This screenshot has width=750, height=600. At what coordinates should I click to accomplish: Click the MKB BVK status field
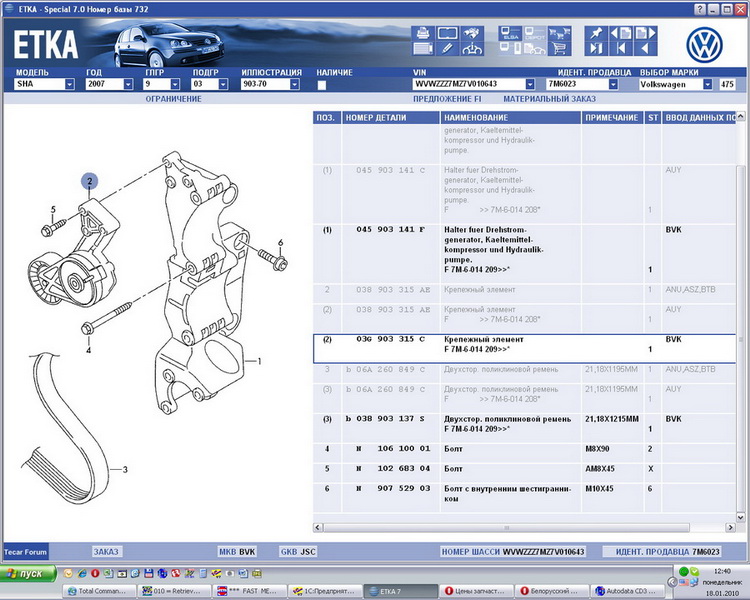(237, 552)
